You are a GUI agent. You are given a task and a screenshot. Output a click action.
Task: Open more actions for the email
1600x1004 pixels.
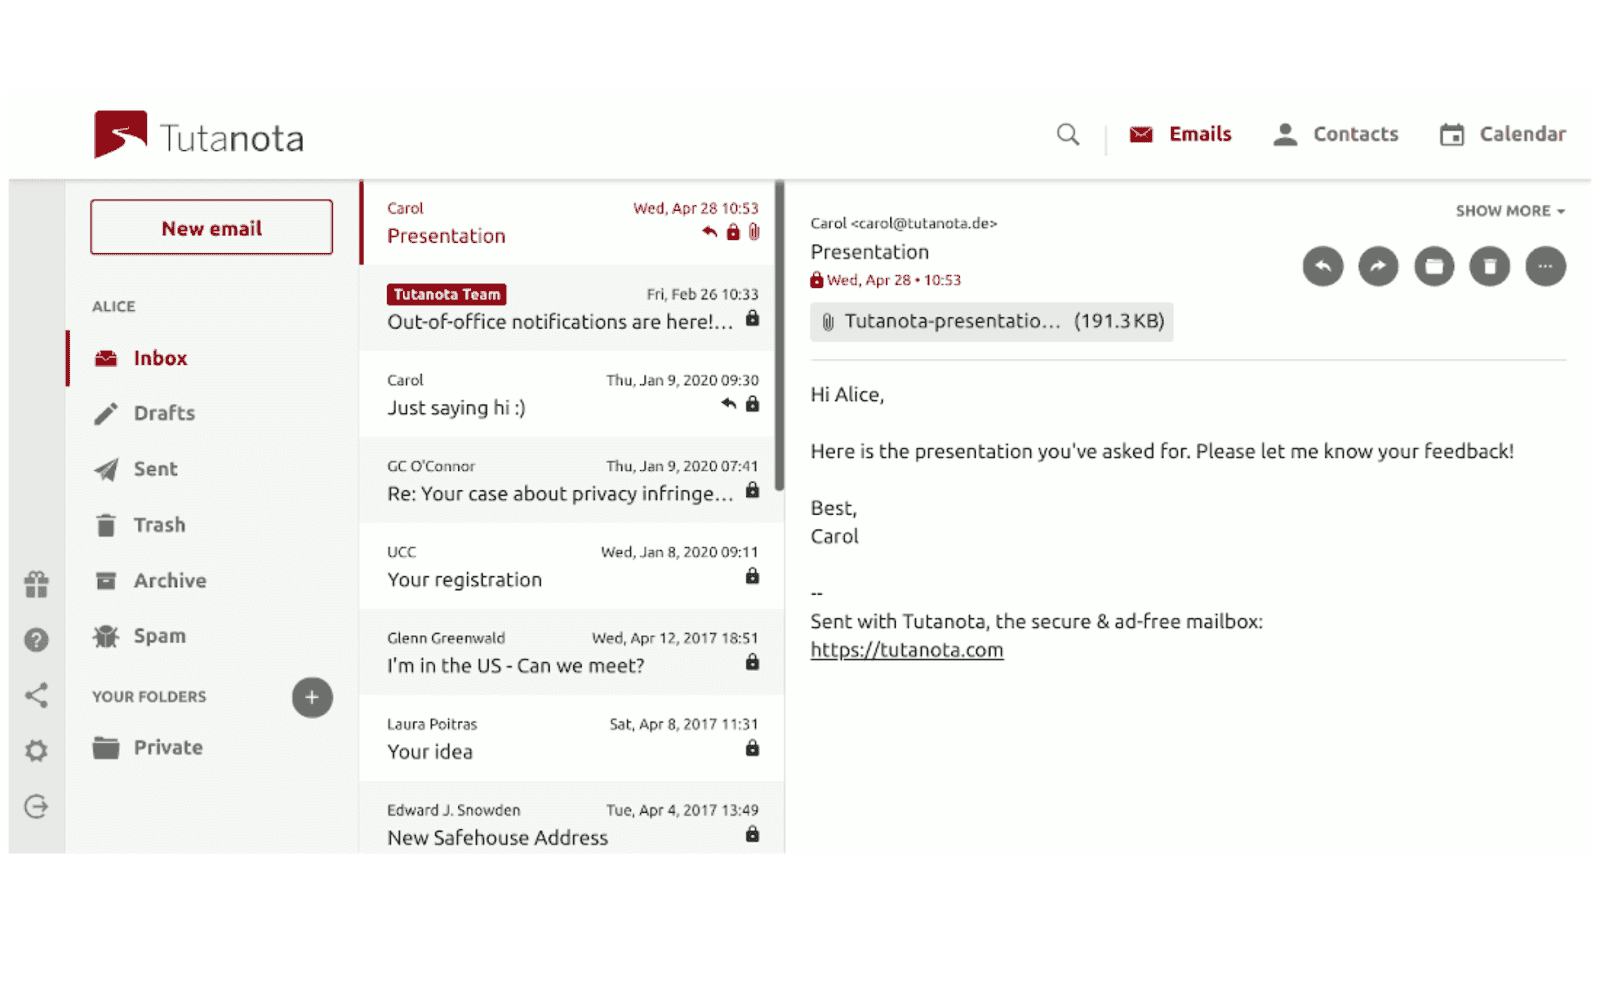tap(1545, 266)
